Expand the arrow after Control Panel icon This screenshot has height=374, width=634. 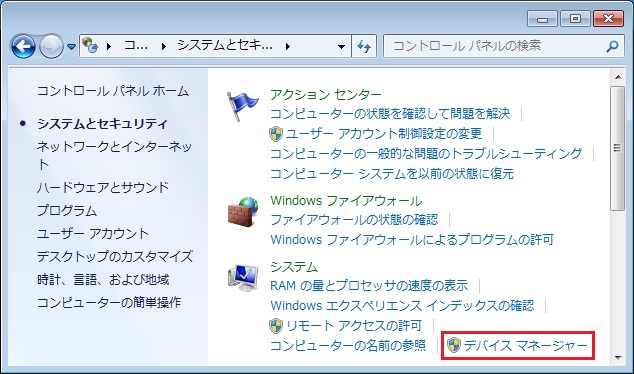point(109,46)
